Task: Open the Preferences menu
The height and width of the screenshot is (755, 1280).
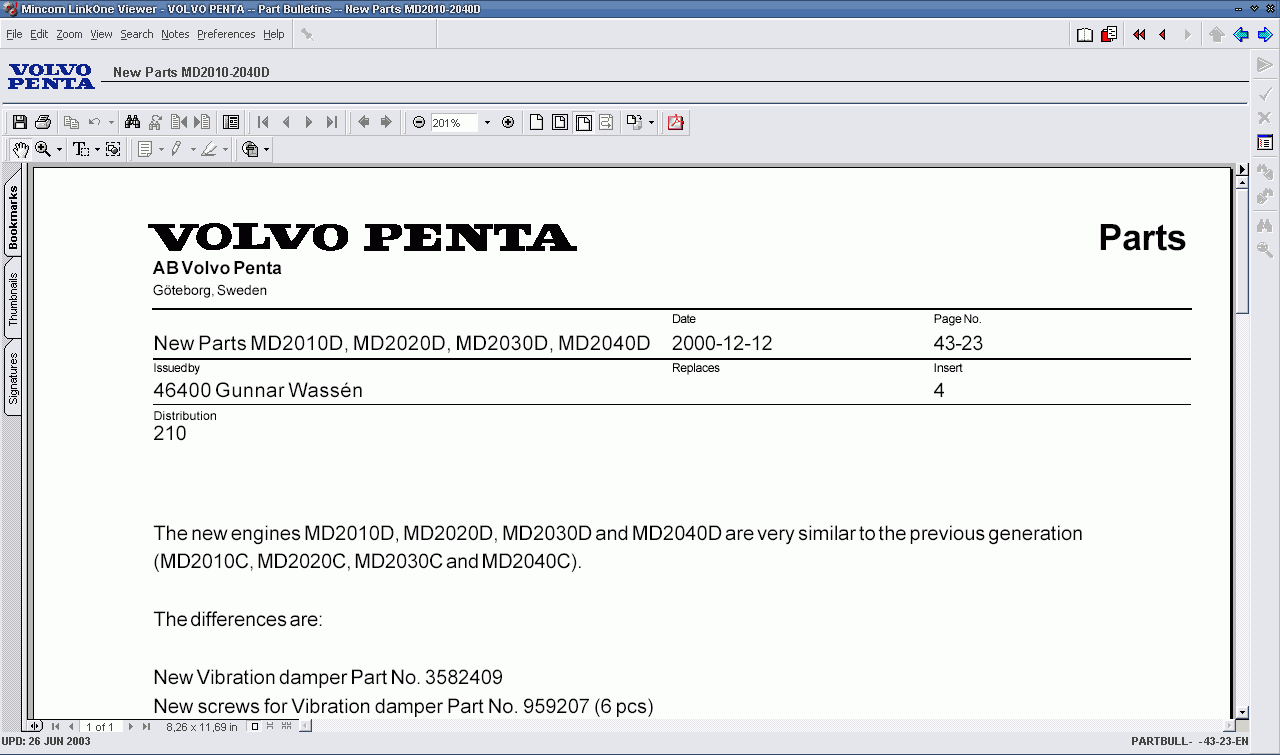Action: coord(226,33)
